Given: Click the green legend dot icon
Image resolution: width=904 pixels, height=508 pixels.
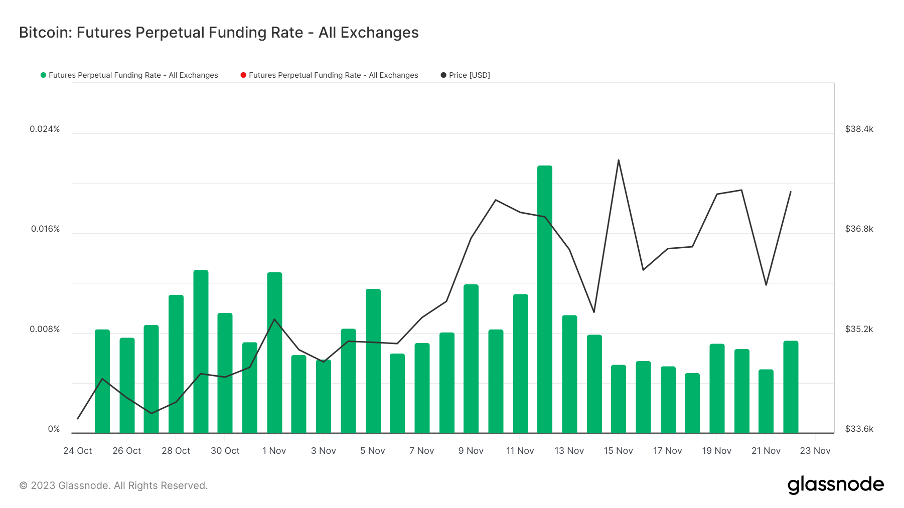Looking at the screenshot, I should (43, 75).
